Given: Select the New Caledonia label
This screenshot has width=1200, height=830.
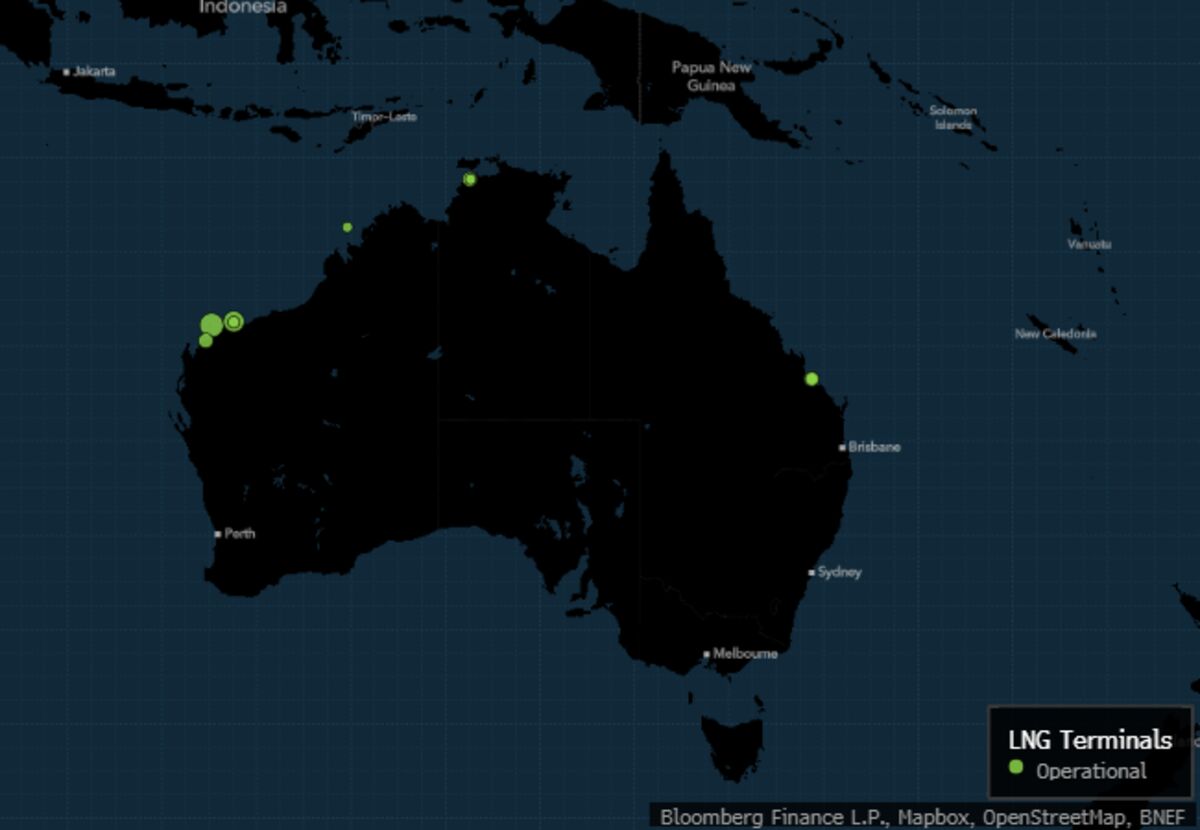Looking at the screenshot, I should click(1055, 334).
